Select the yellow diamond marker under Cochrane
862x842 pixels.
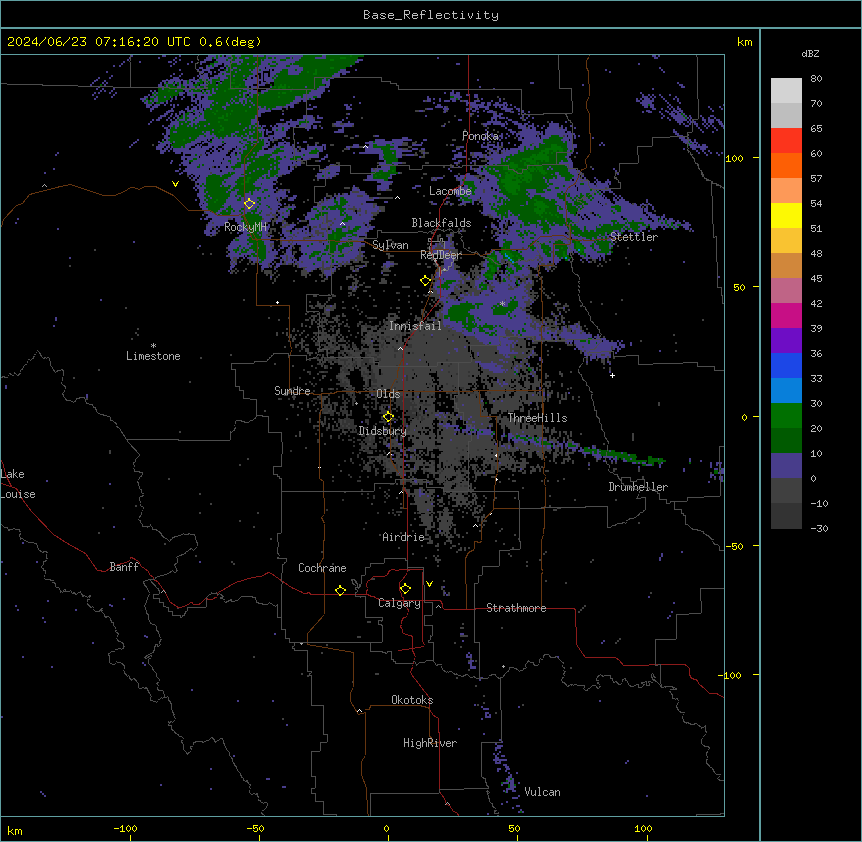(341, 590)
